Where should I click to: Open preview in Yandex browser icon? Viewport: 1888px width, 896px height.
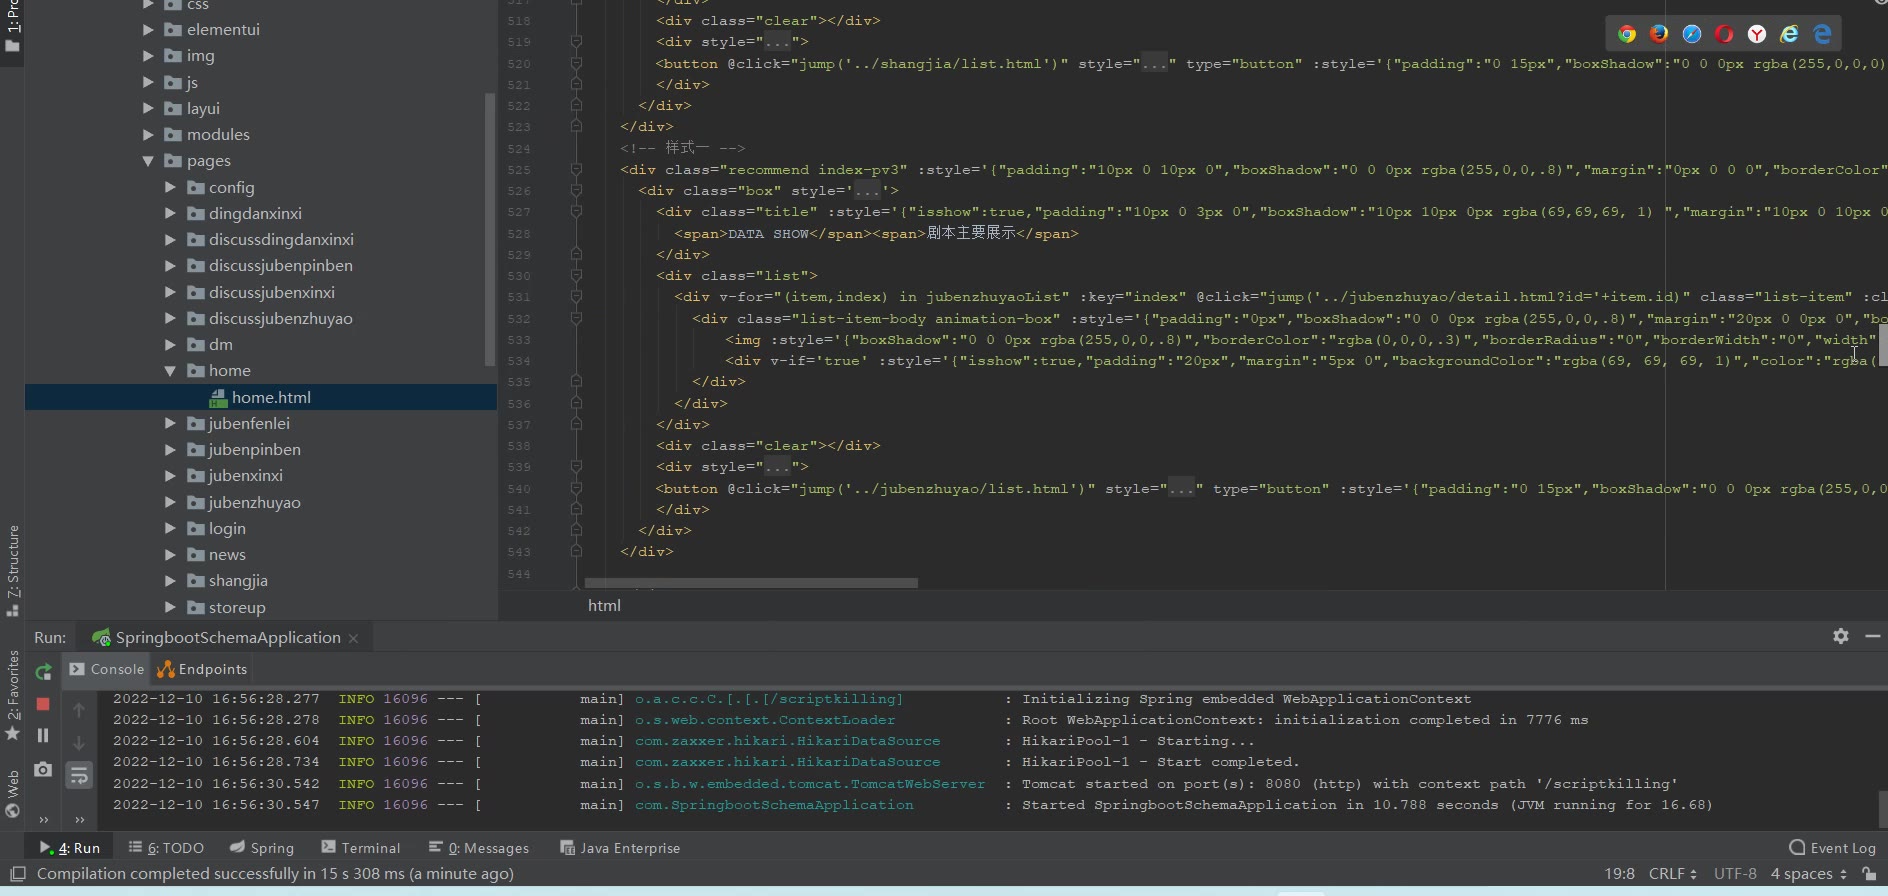pos(1757,34)
